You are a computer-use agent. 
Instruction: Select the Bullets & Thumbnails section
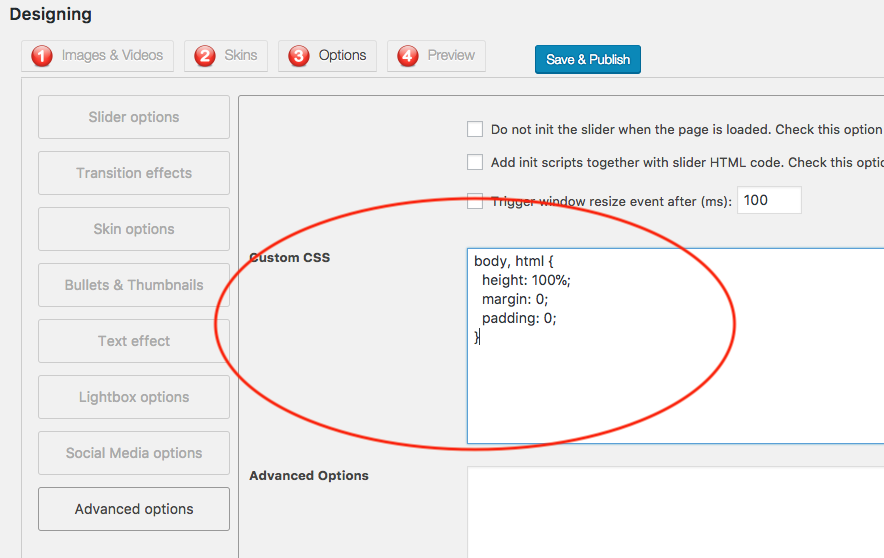(134, 285)
